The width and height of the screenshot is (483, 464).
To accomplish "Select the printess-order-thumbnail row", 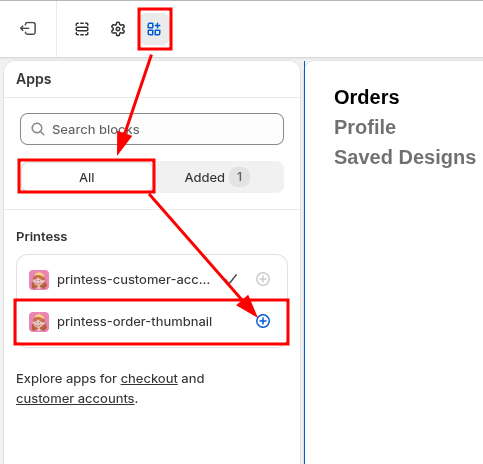I will click(x=152, y=322).
